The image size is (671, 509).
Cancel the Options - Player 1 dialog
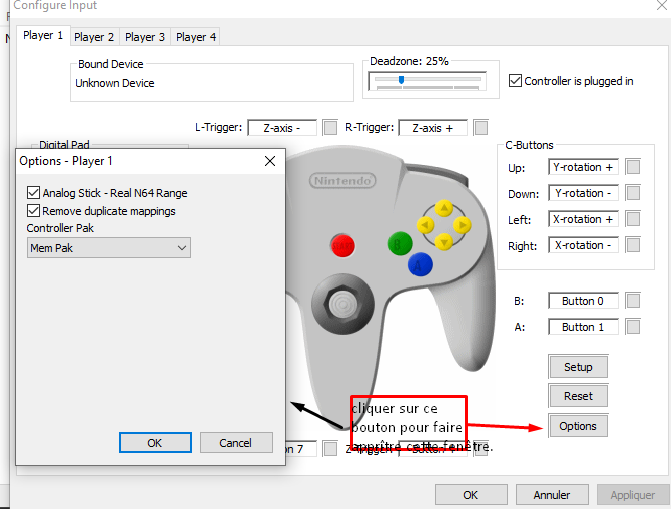click(x=236, y=443)
